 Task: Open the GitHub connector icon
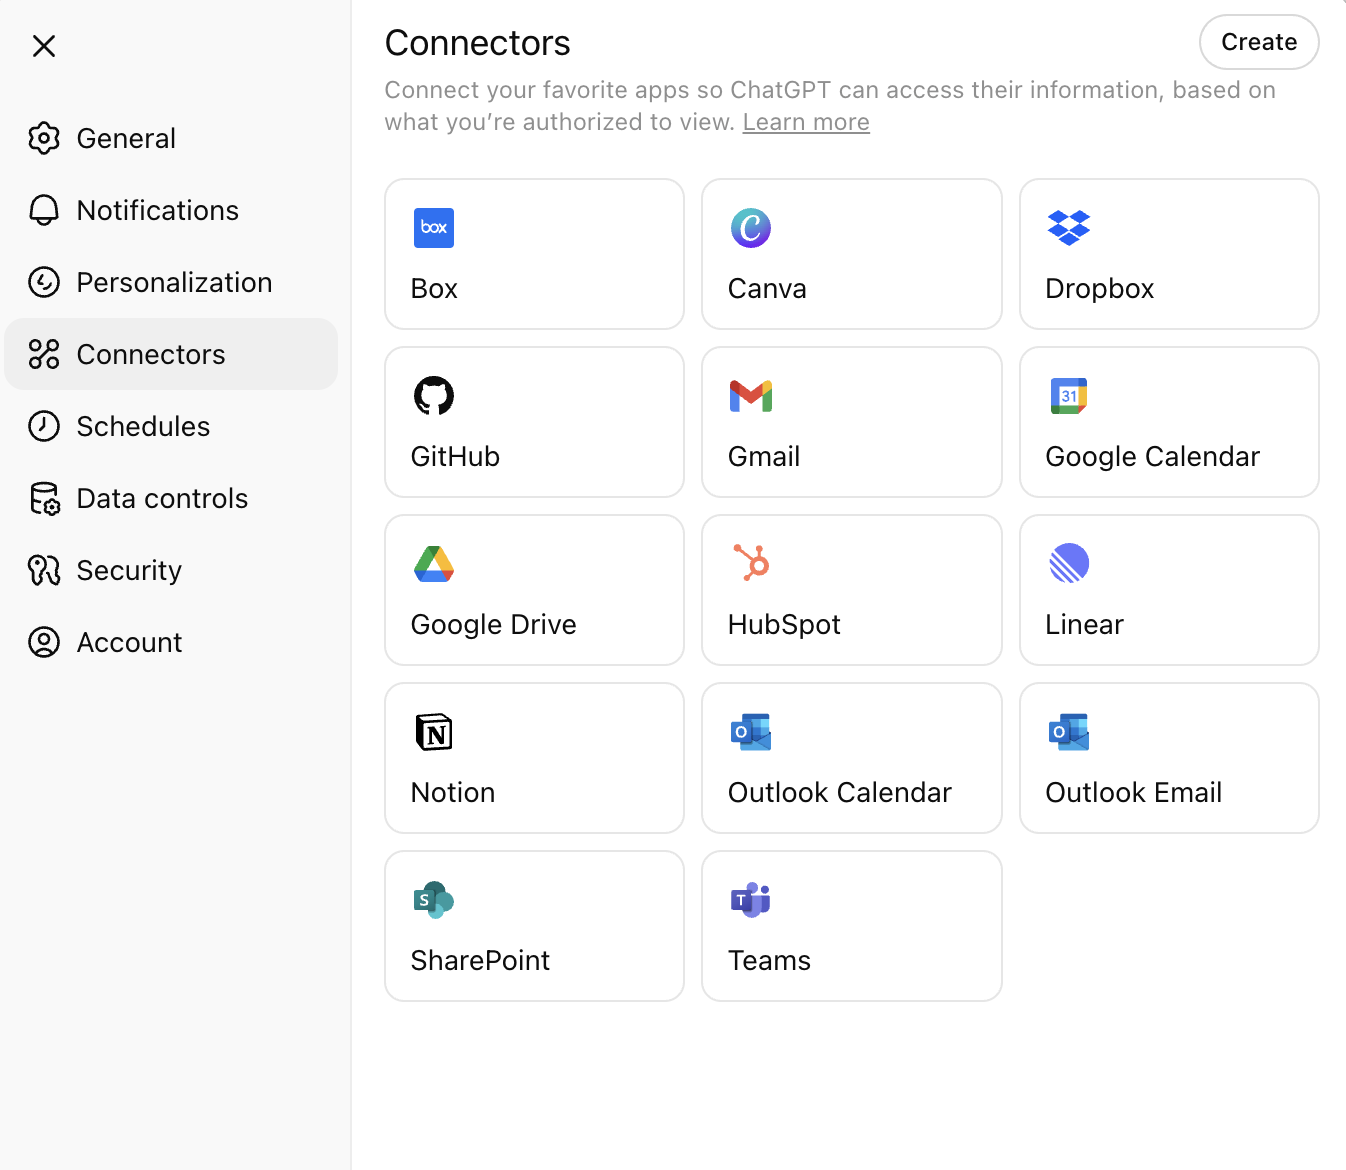coord(434,396)
